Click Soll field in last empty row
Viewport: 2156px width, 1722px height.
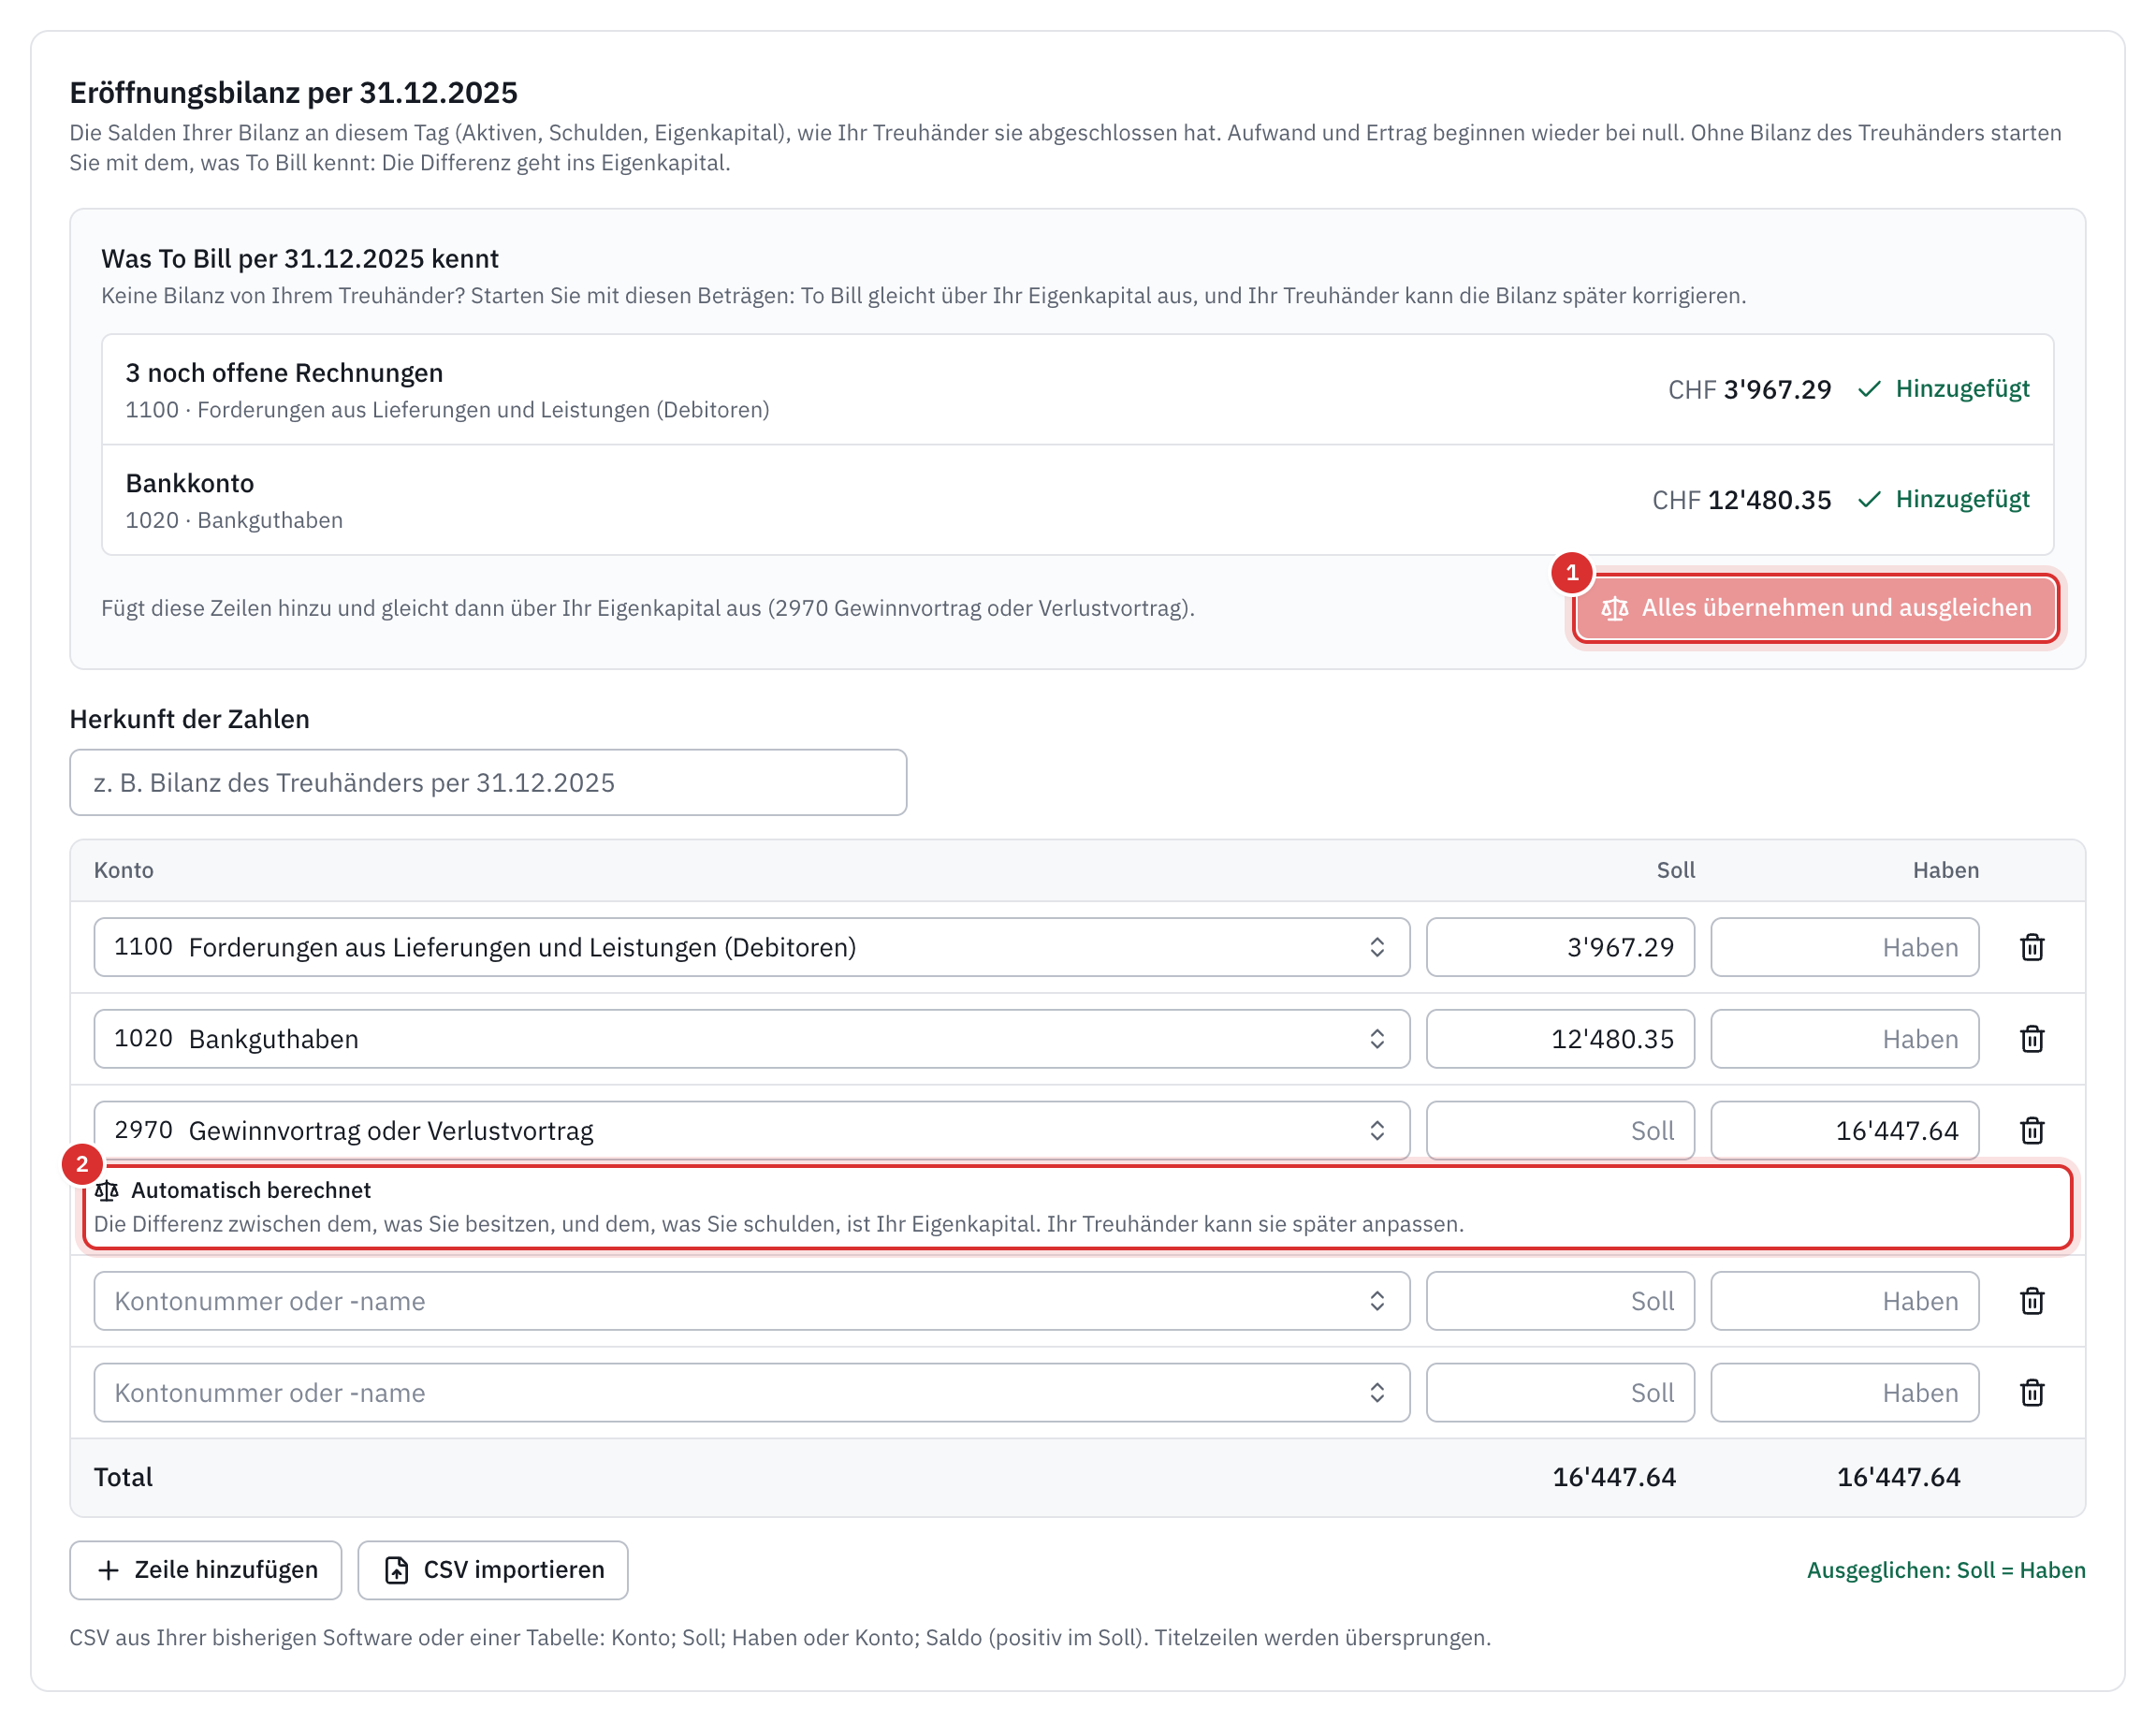tap(1560, 1393)
